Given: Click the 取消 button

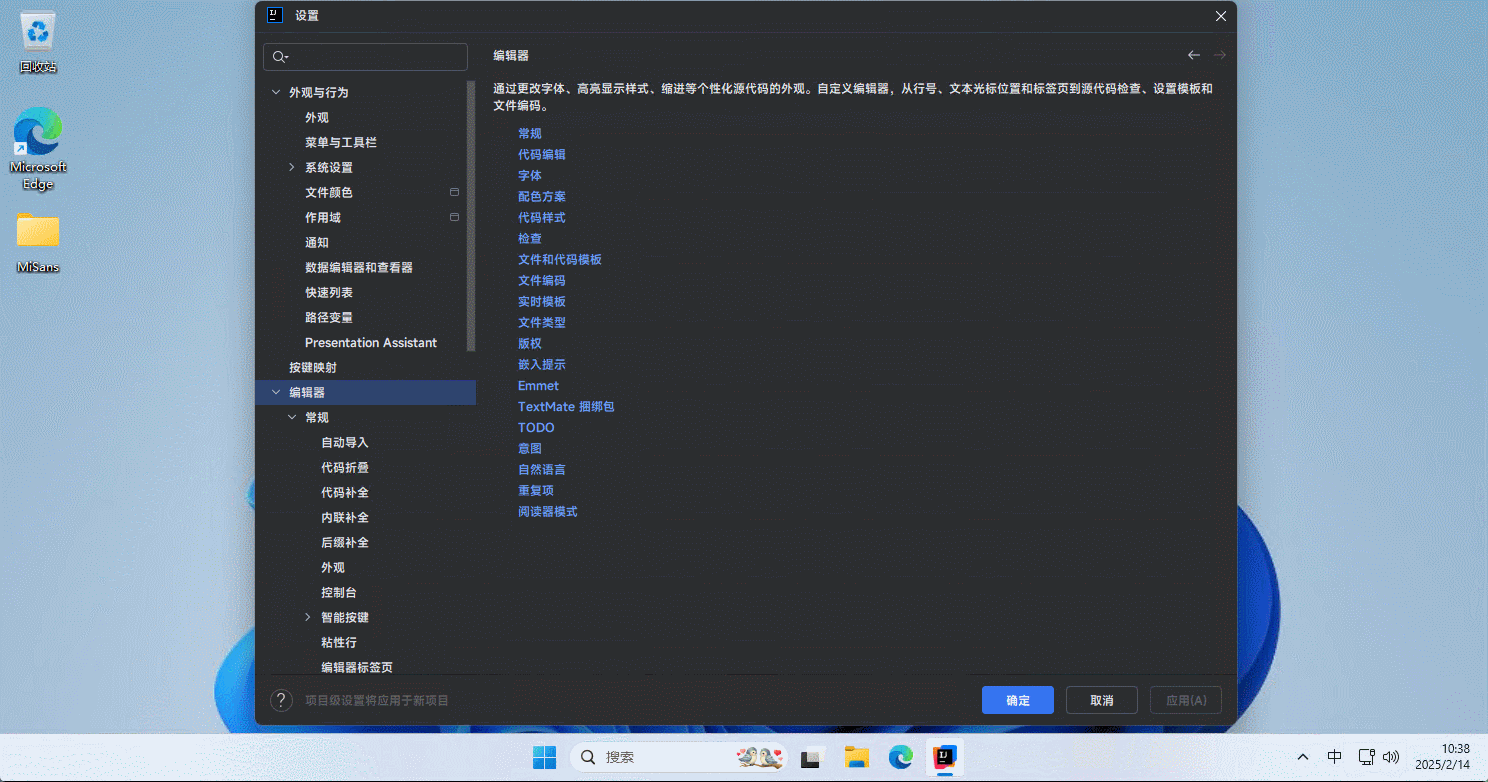Looking at the screenshot, I should click(x=1101, y=700).
